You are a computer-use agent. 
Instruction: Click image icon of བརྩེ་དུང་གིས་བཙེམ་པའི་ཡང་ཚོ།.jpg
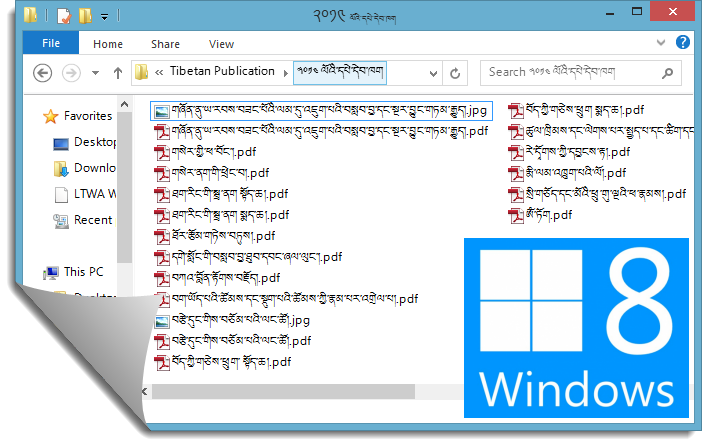pyautogui.click(x=162, y=321)
